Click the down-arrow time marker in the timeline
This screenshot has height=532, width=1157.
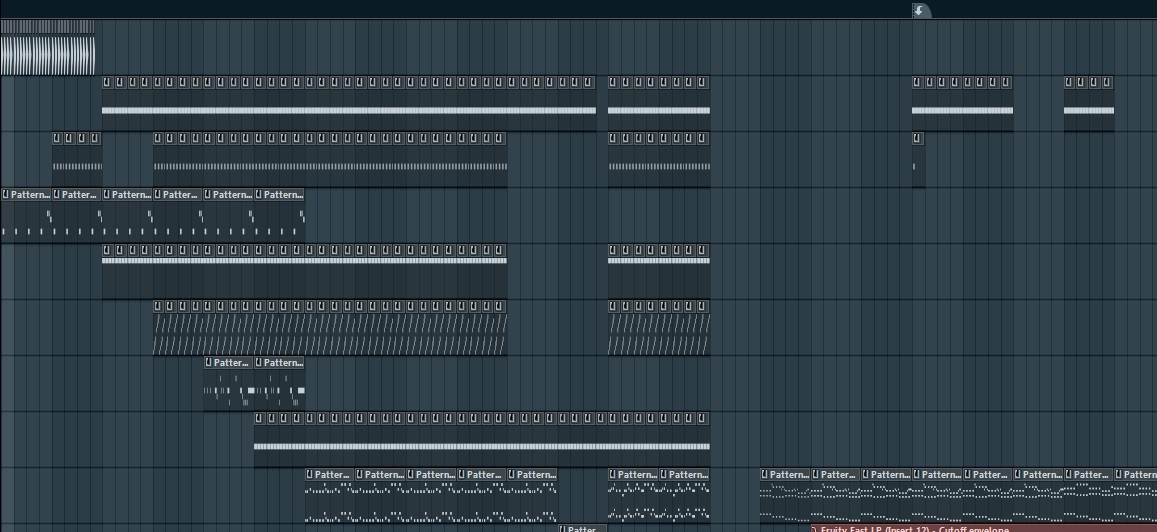[919, 10]
